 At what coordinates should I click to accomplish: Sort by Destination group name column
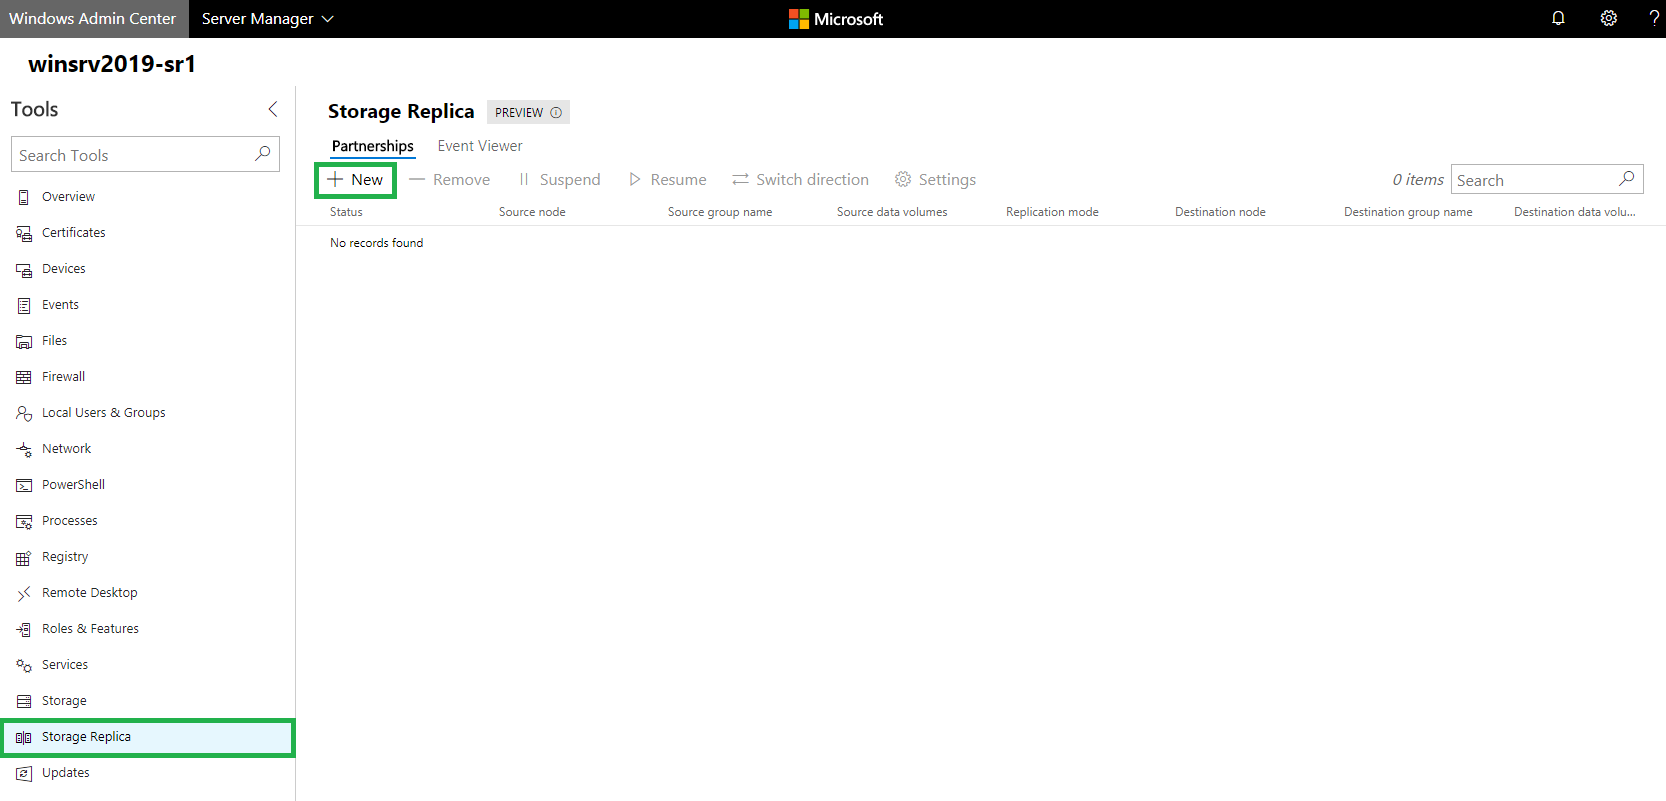(x=1408, y=212)
